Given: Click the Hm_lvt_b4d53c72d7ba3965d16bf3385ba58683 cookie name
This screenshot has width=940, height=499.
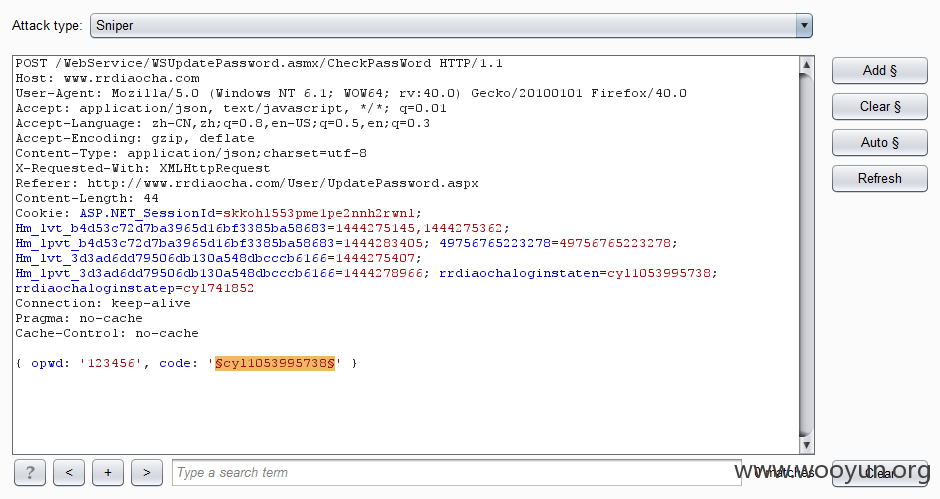Looking at the screenshot, I should [x=171, y=229].
